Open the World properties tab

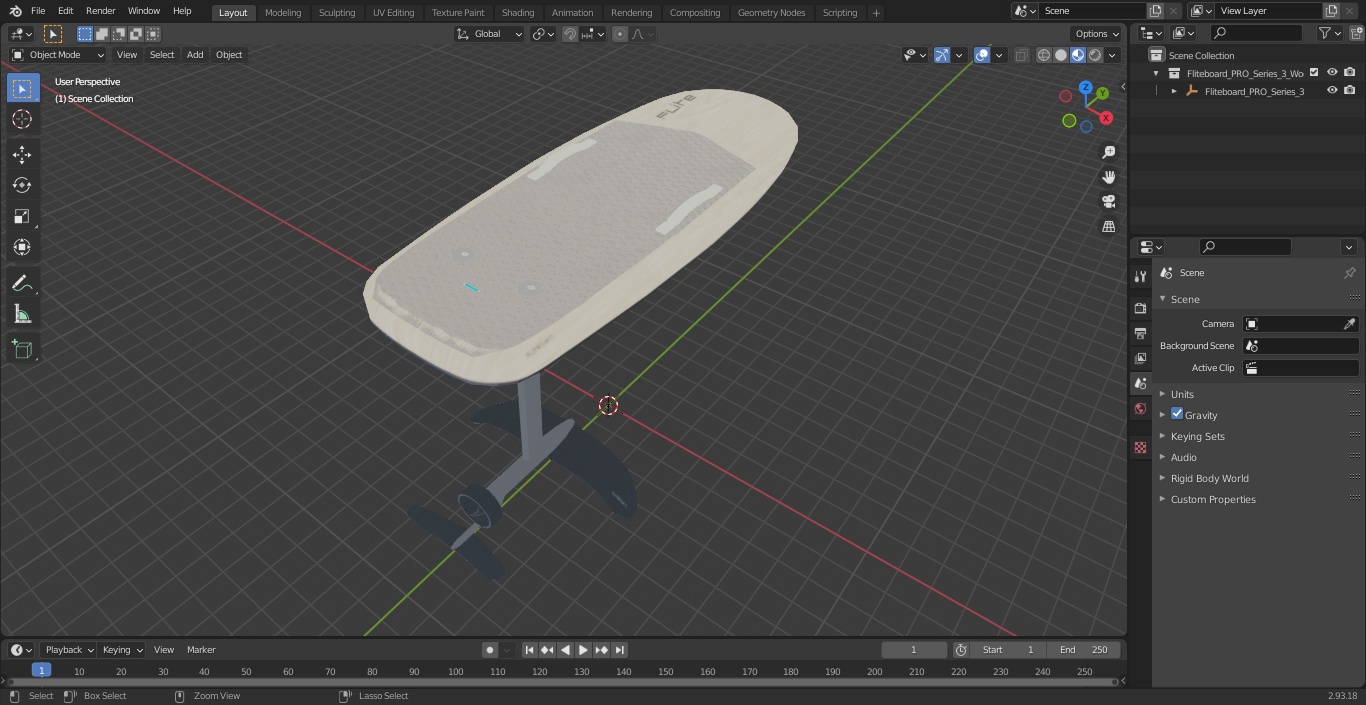(1140, 409)
